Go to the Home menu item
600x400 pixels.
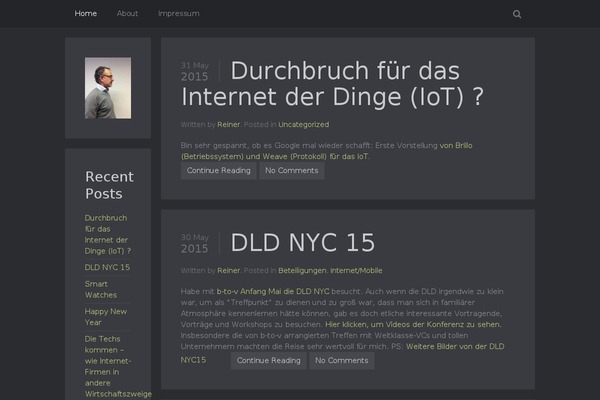click(x=85, y=13)
